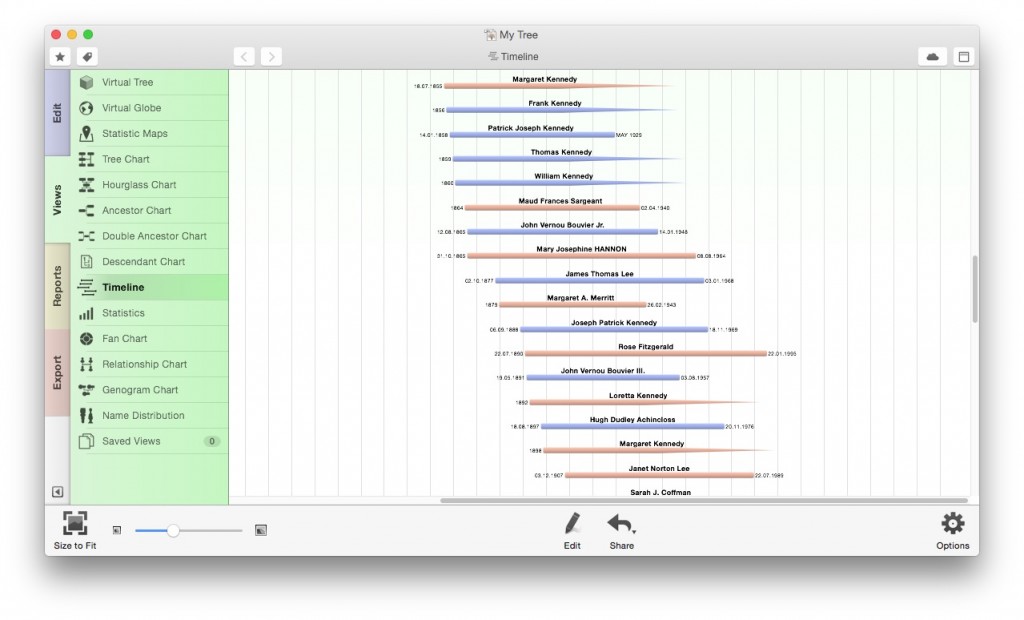Select the Saved Views count badge
This screenshot has width=1024, height=620.
[212, 441]
